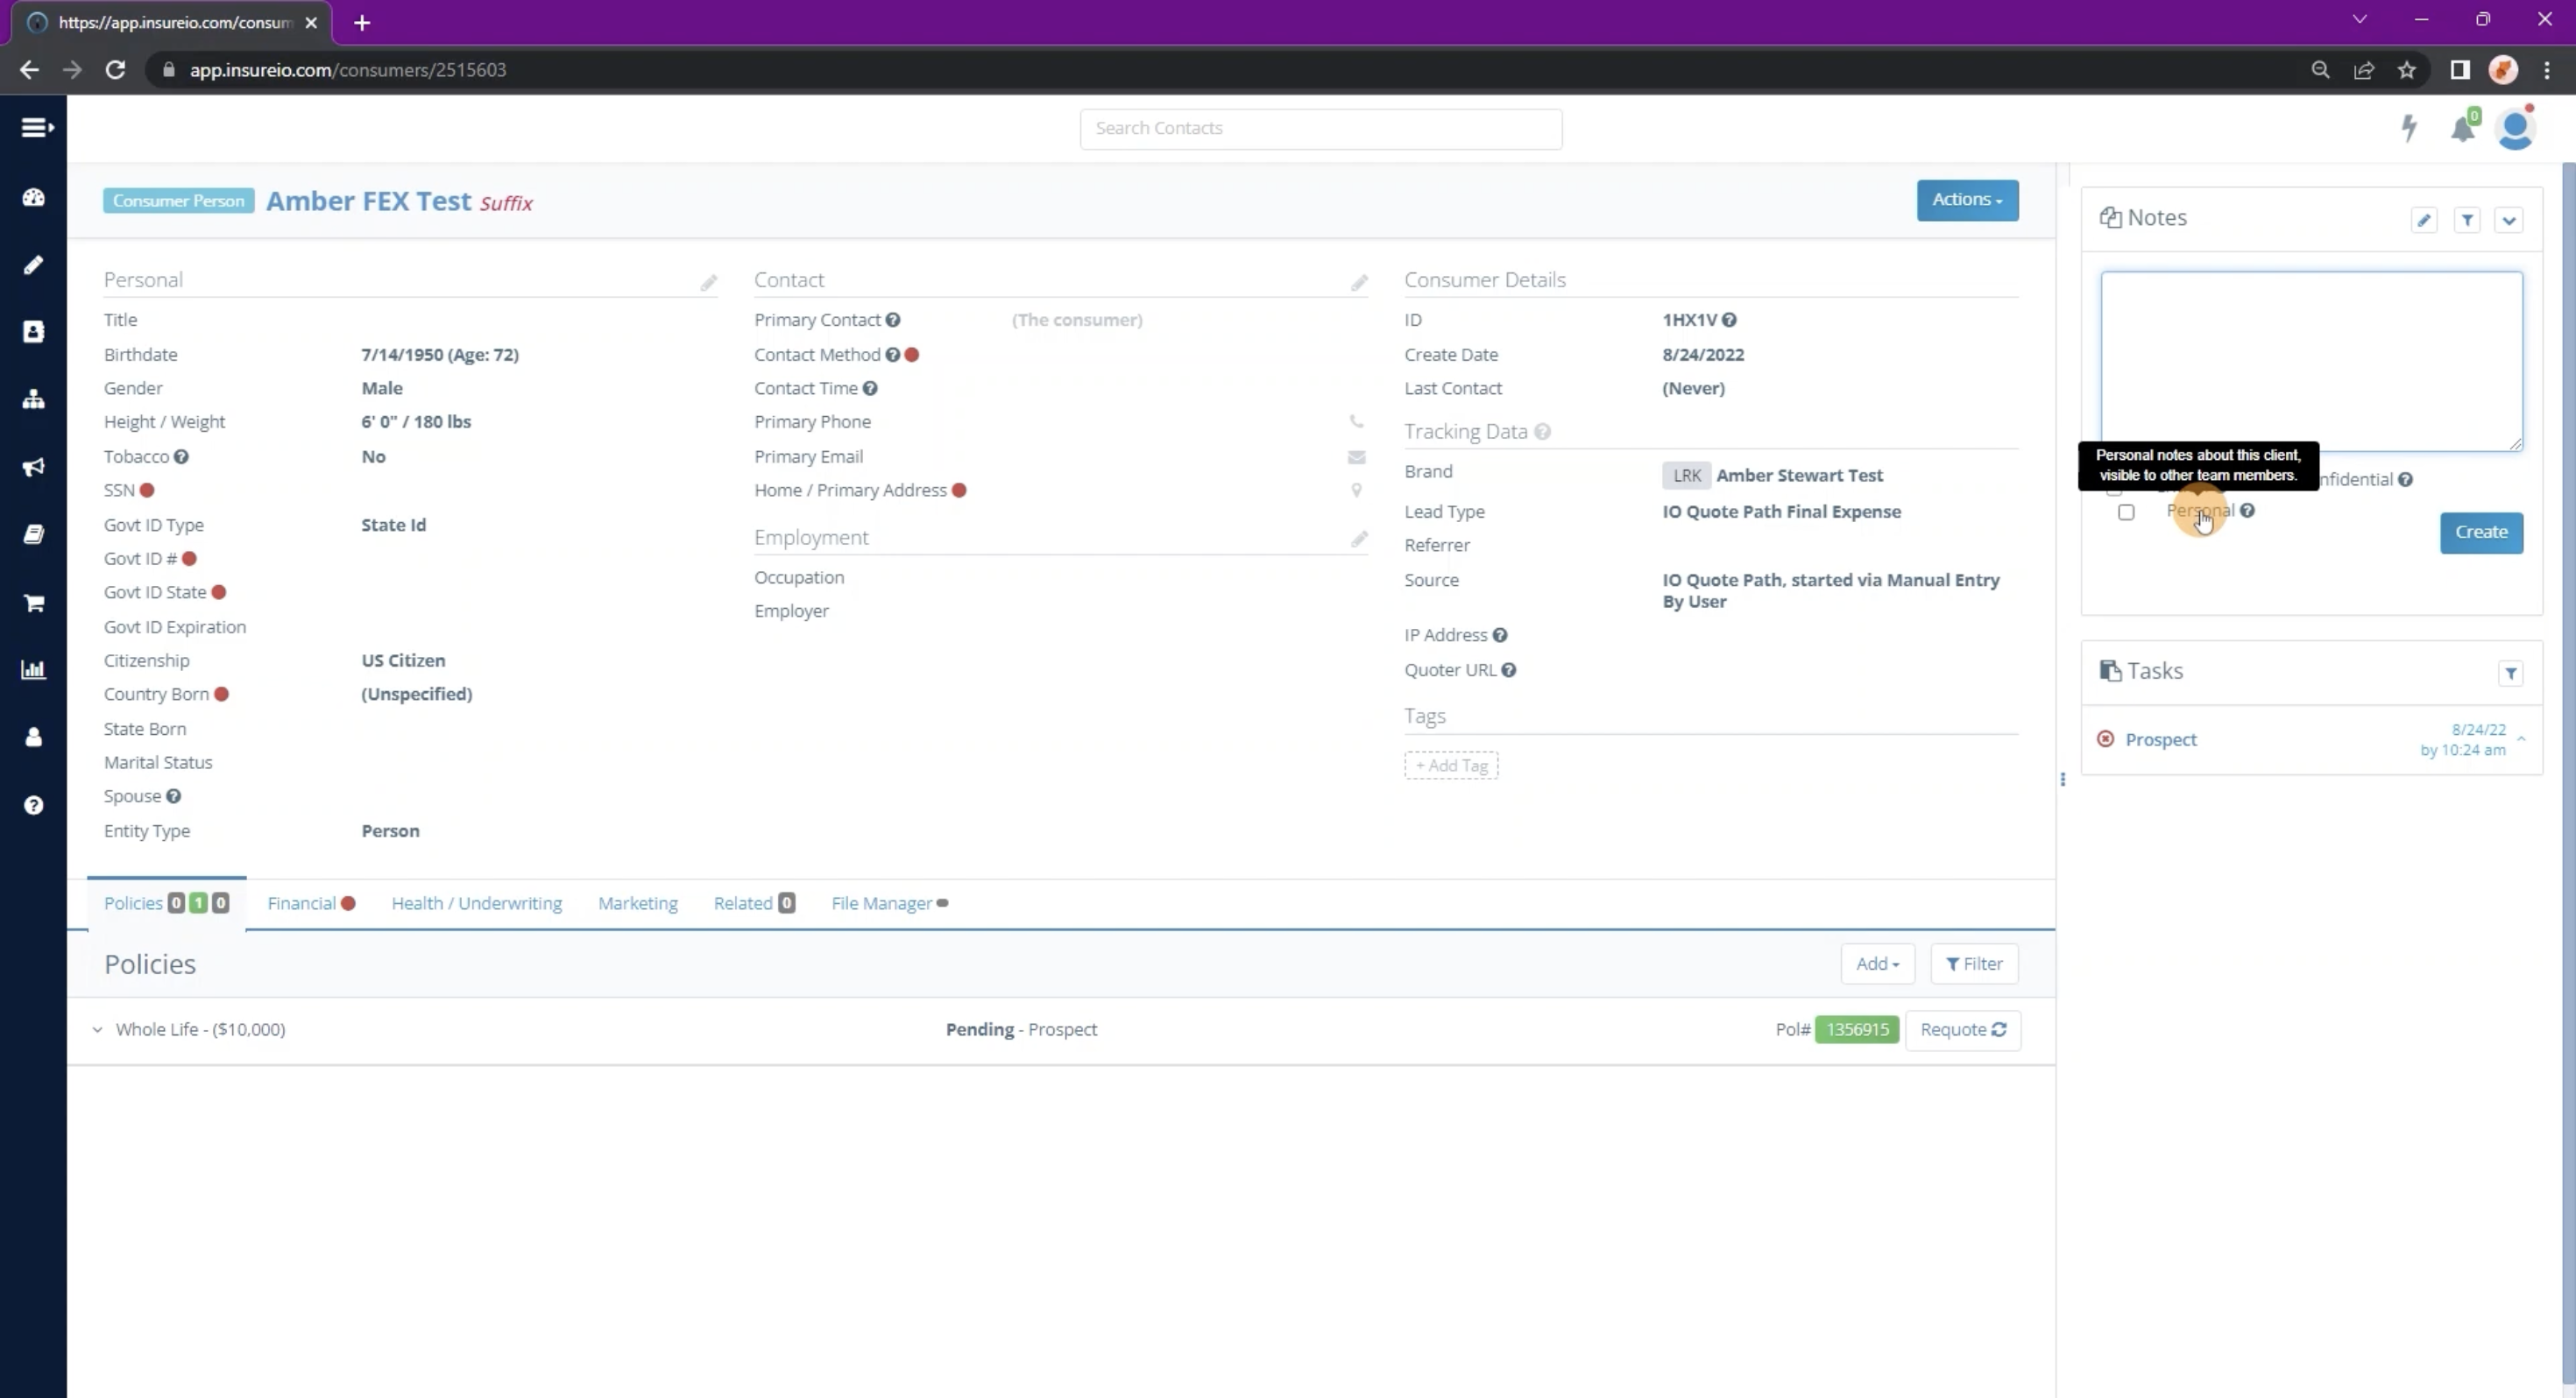
Task: Open the Actions dropdown
Action: [x=1966, y=199]
